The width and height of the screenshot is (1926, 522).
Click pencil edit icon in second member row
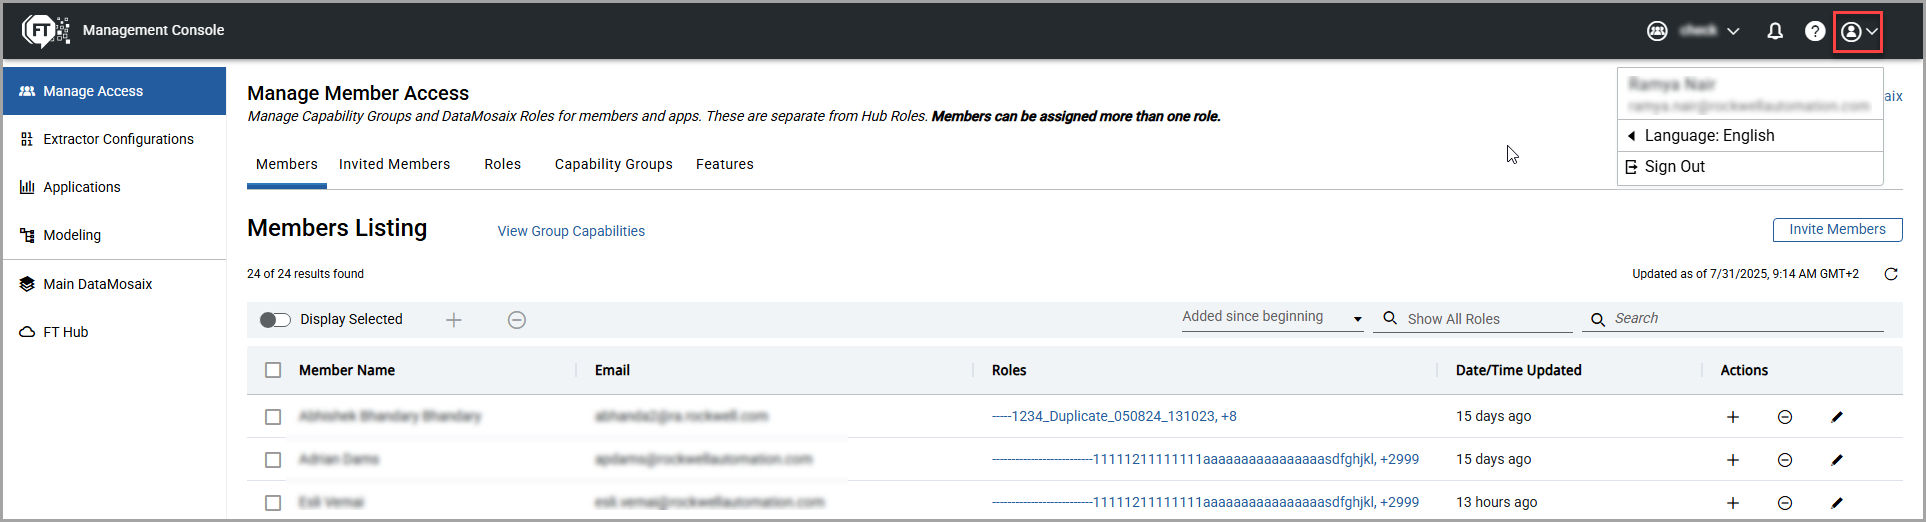click(1837, 460)
